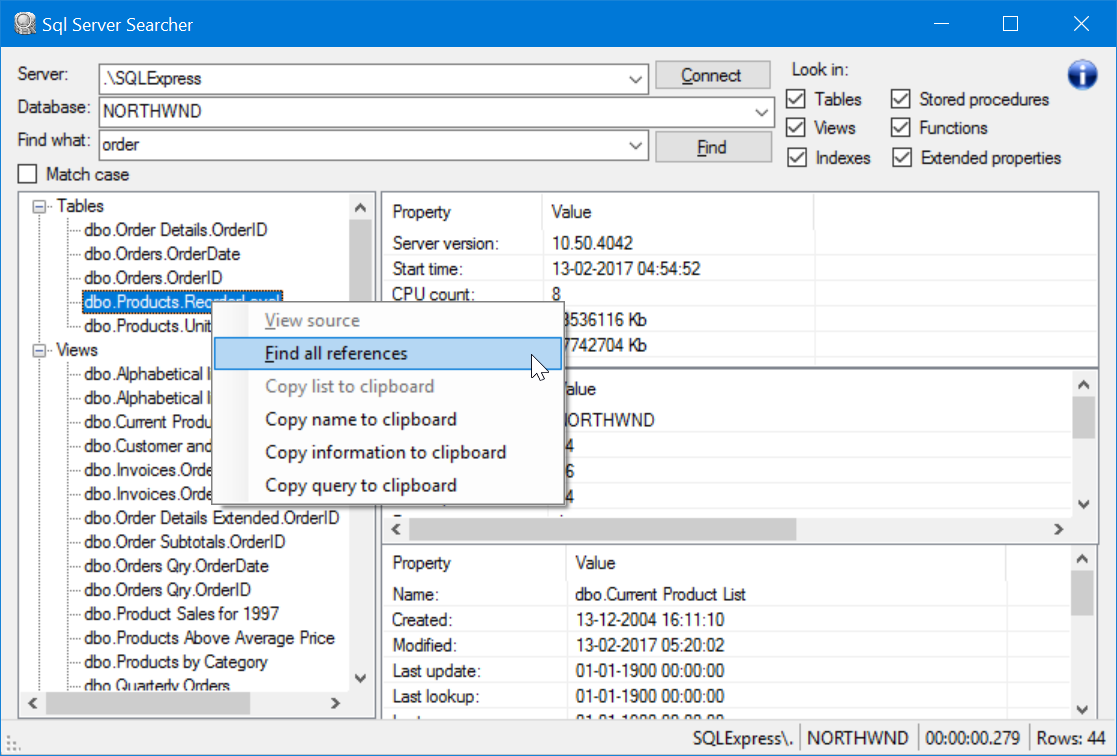Click the tree's horizontal scrollbar left arrow
The height and width of the screenshot is (756, 1117).
[33, 703]
